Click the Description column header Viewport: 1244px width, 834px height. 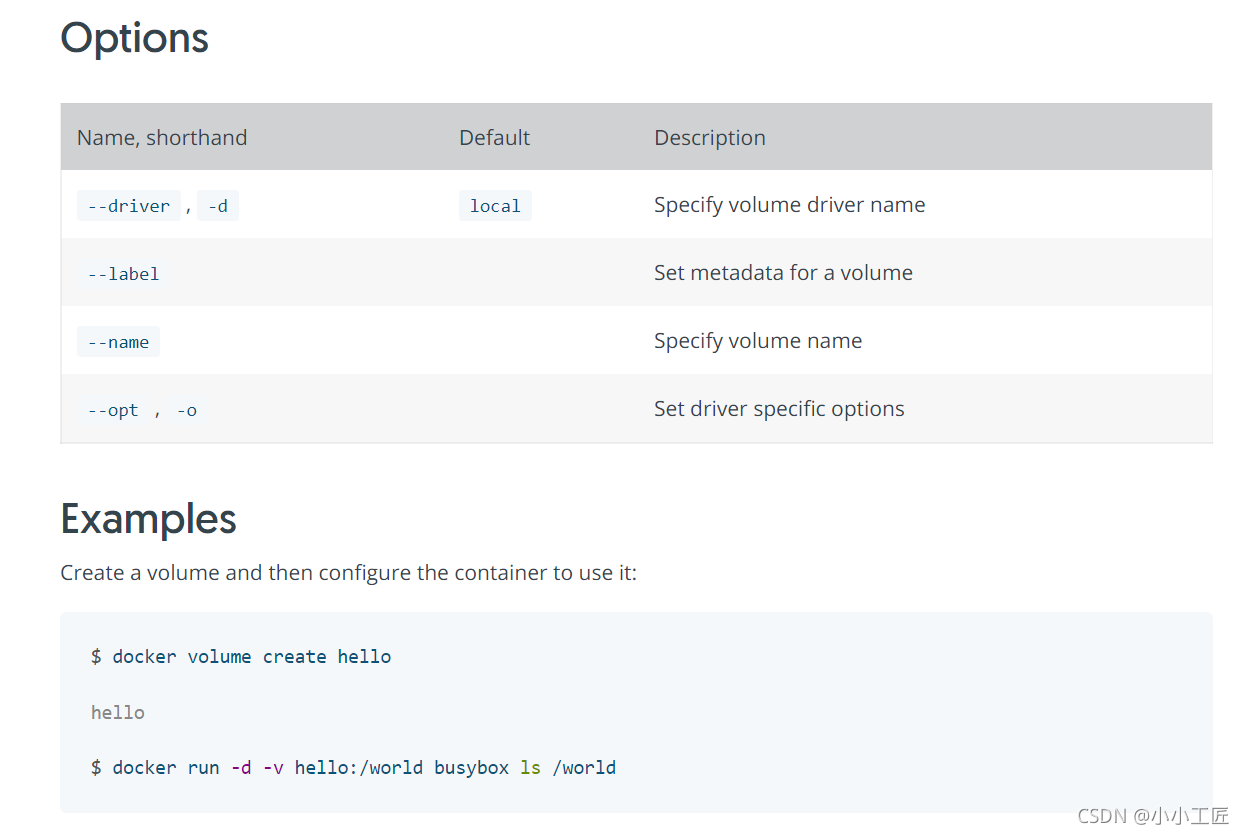coord(709,138)
